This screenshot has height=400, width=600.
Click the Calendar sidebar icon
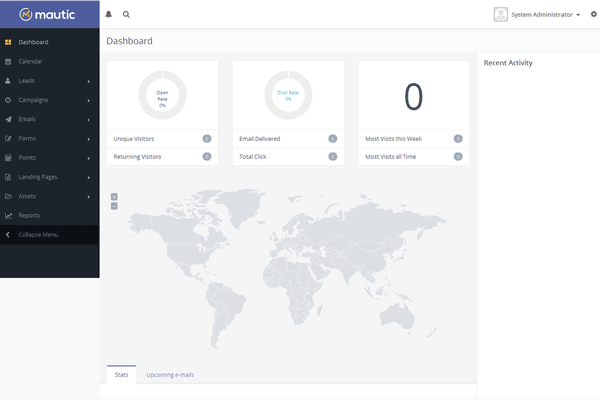tap(8, 61)
